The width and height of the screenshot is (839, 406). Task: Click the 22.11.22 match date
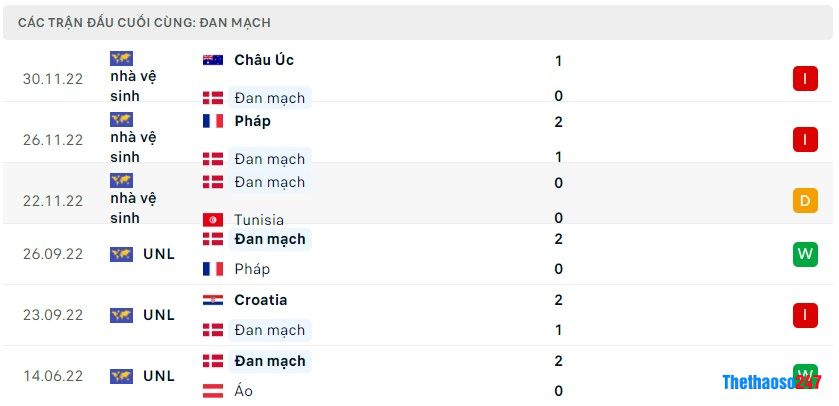pyautogui.click(x=53, y=200)
